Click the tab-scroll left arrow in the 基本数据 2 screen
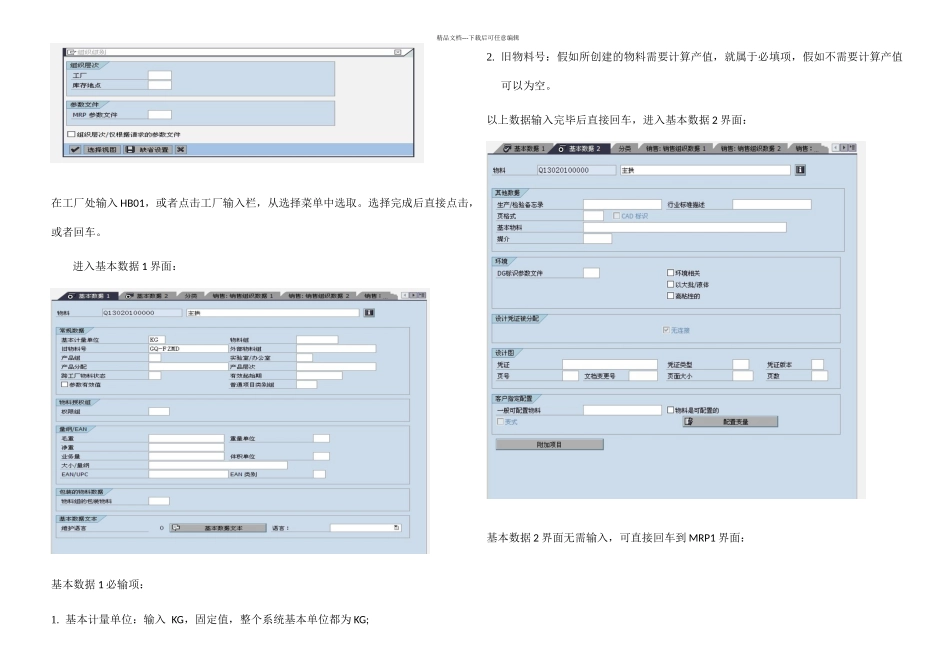The height and width of the screenshot is (672, 950). pos(835,147)
